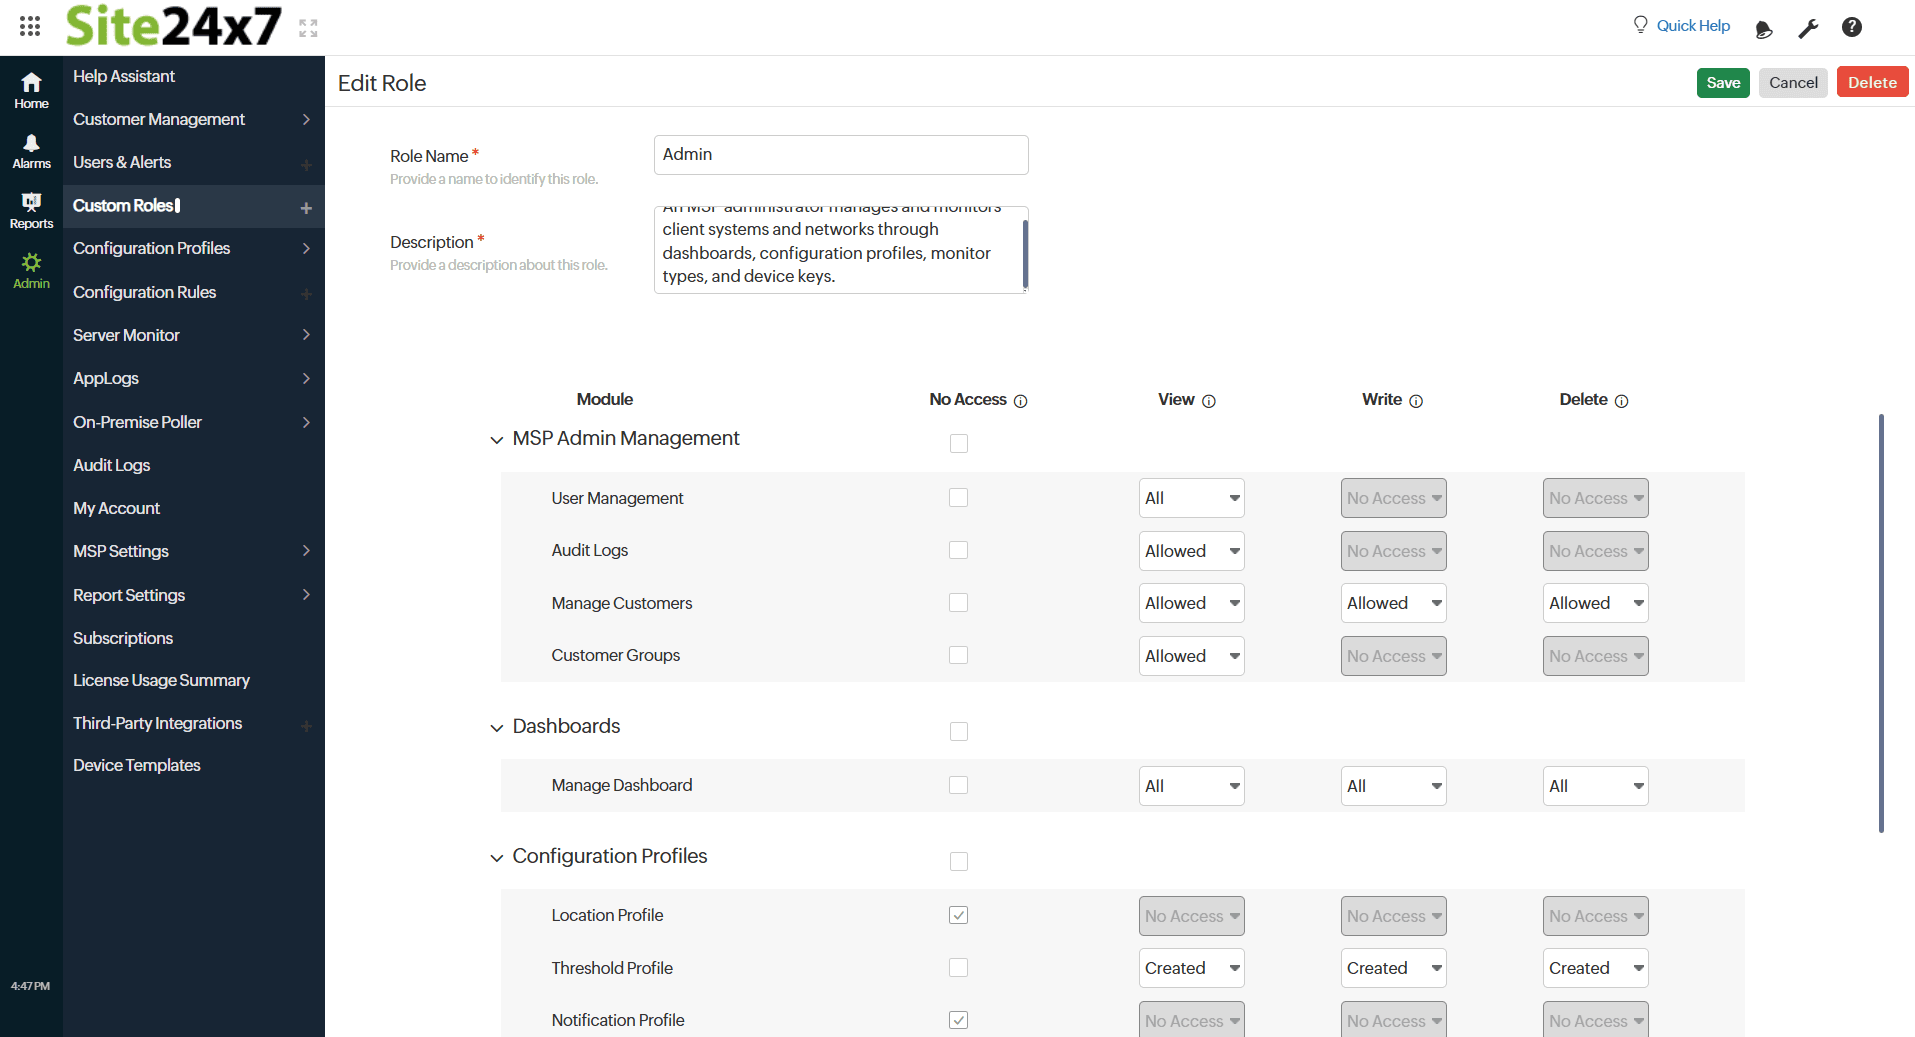Select Subscriptions in sidebar menu
The height and width of the screenshot is (1037, 1915).
click(x=123, y=638)
